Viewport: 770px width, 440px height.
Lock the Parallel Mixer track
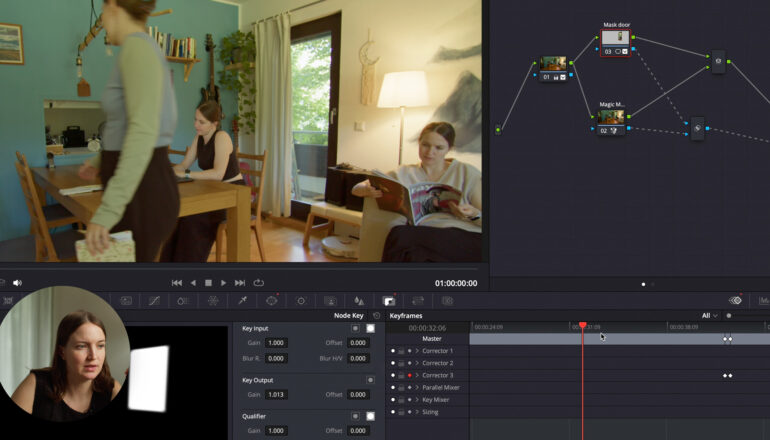click(x=401, y=388)
